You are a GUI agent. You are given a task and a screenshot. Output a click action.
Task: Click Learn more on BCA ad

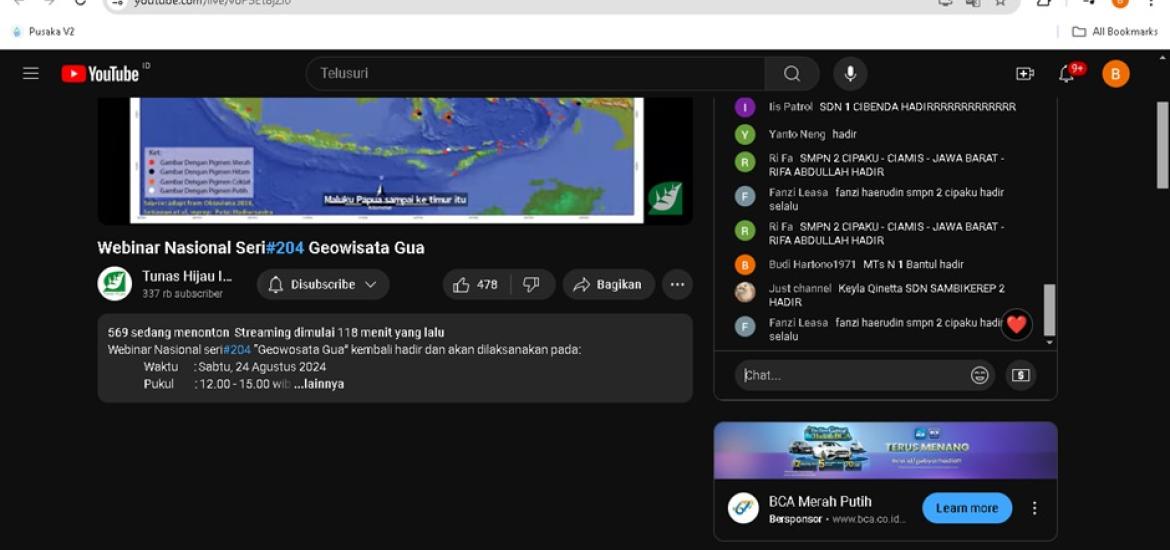coord(967,508)
